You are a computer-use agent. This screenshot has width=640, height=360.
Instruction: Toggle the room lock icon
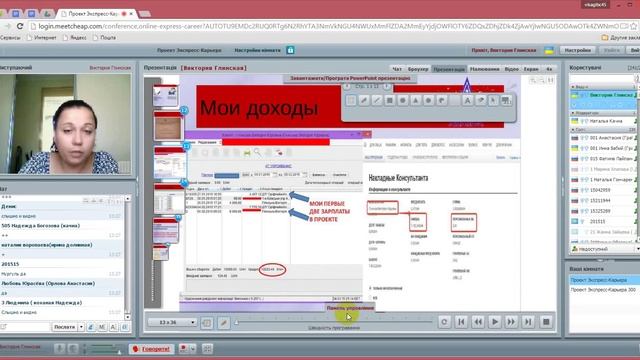(290, 50)
